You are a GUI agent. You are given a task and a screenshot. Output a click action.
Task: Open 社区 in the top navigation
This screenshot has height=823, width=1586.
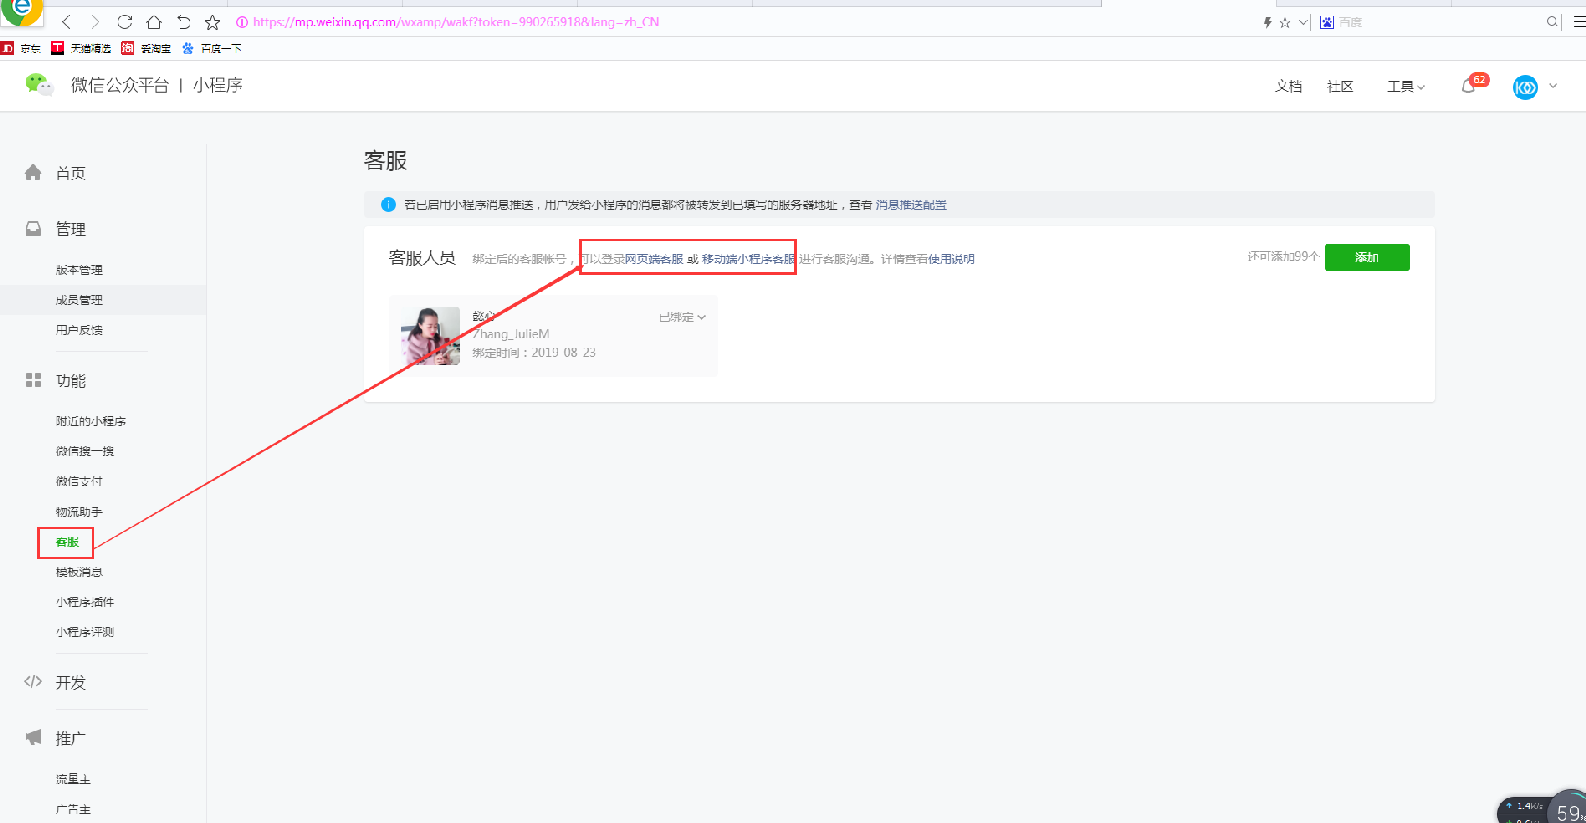[x=1340, y=87]
